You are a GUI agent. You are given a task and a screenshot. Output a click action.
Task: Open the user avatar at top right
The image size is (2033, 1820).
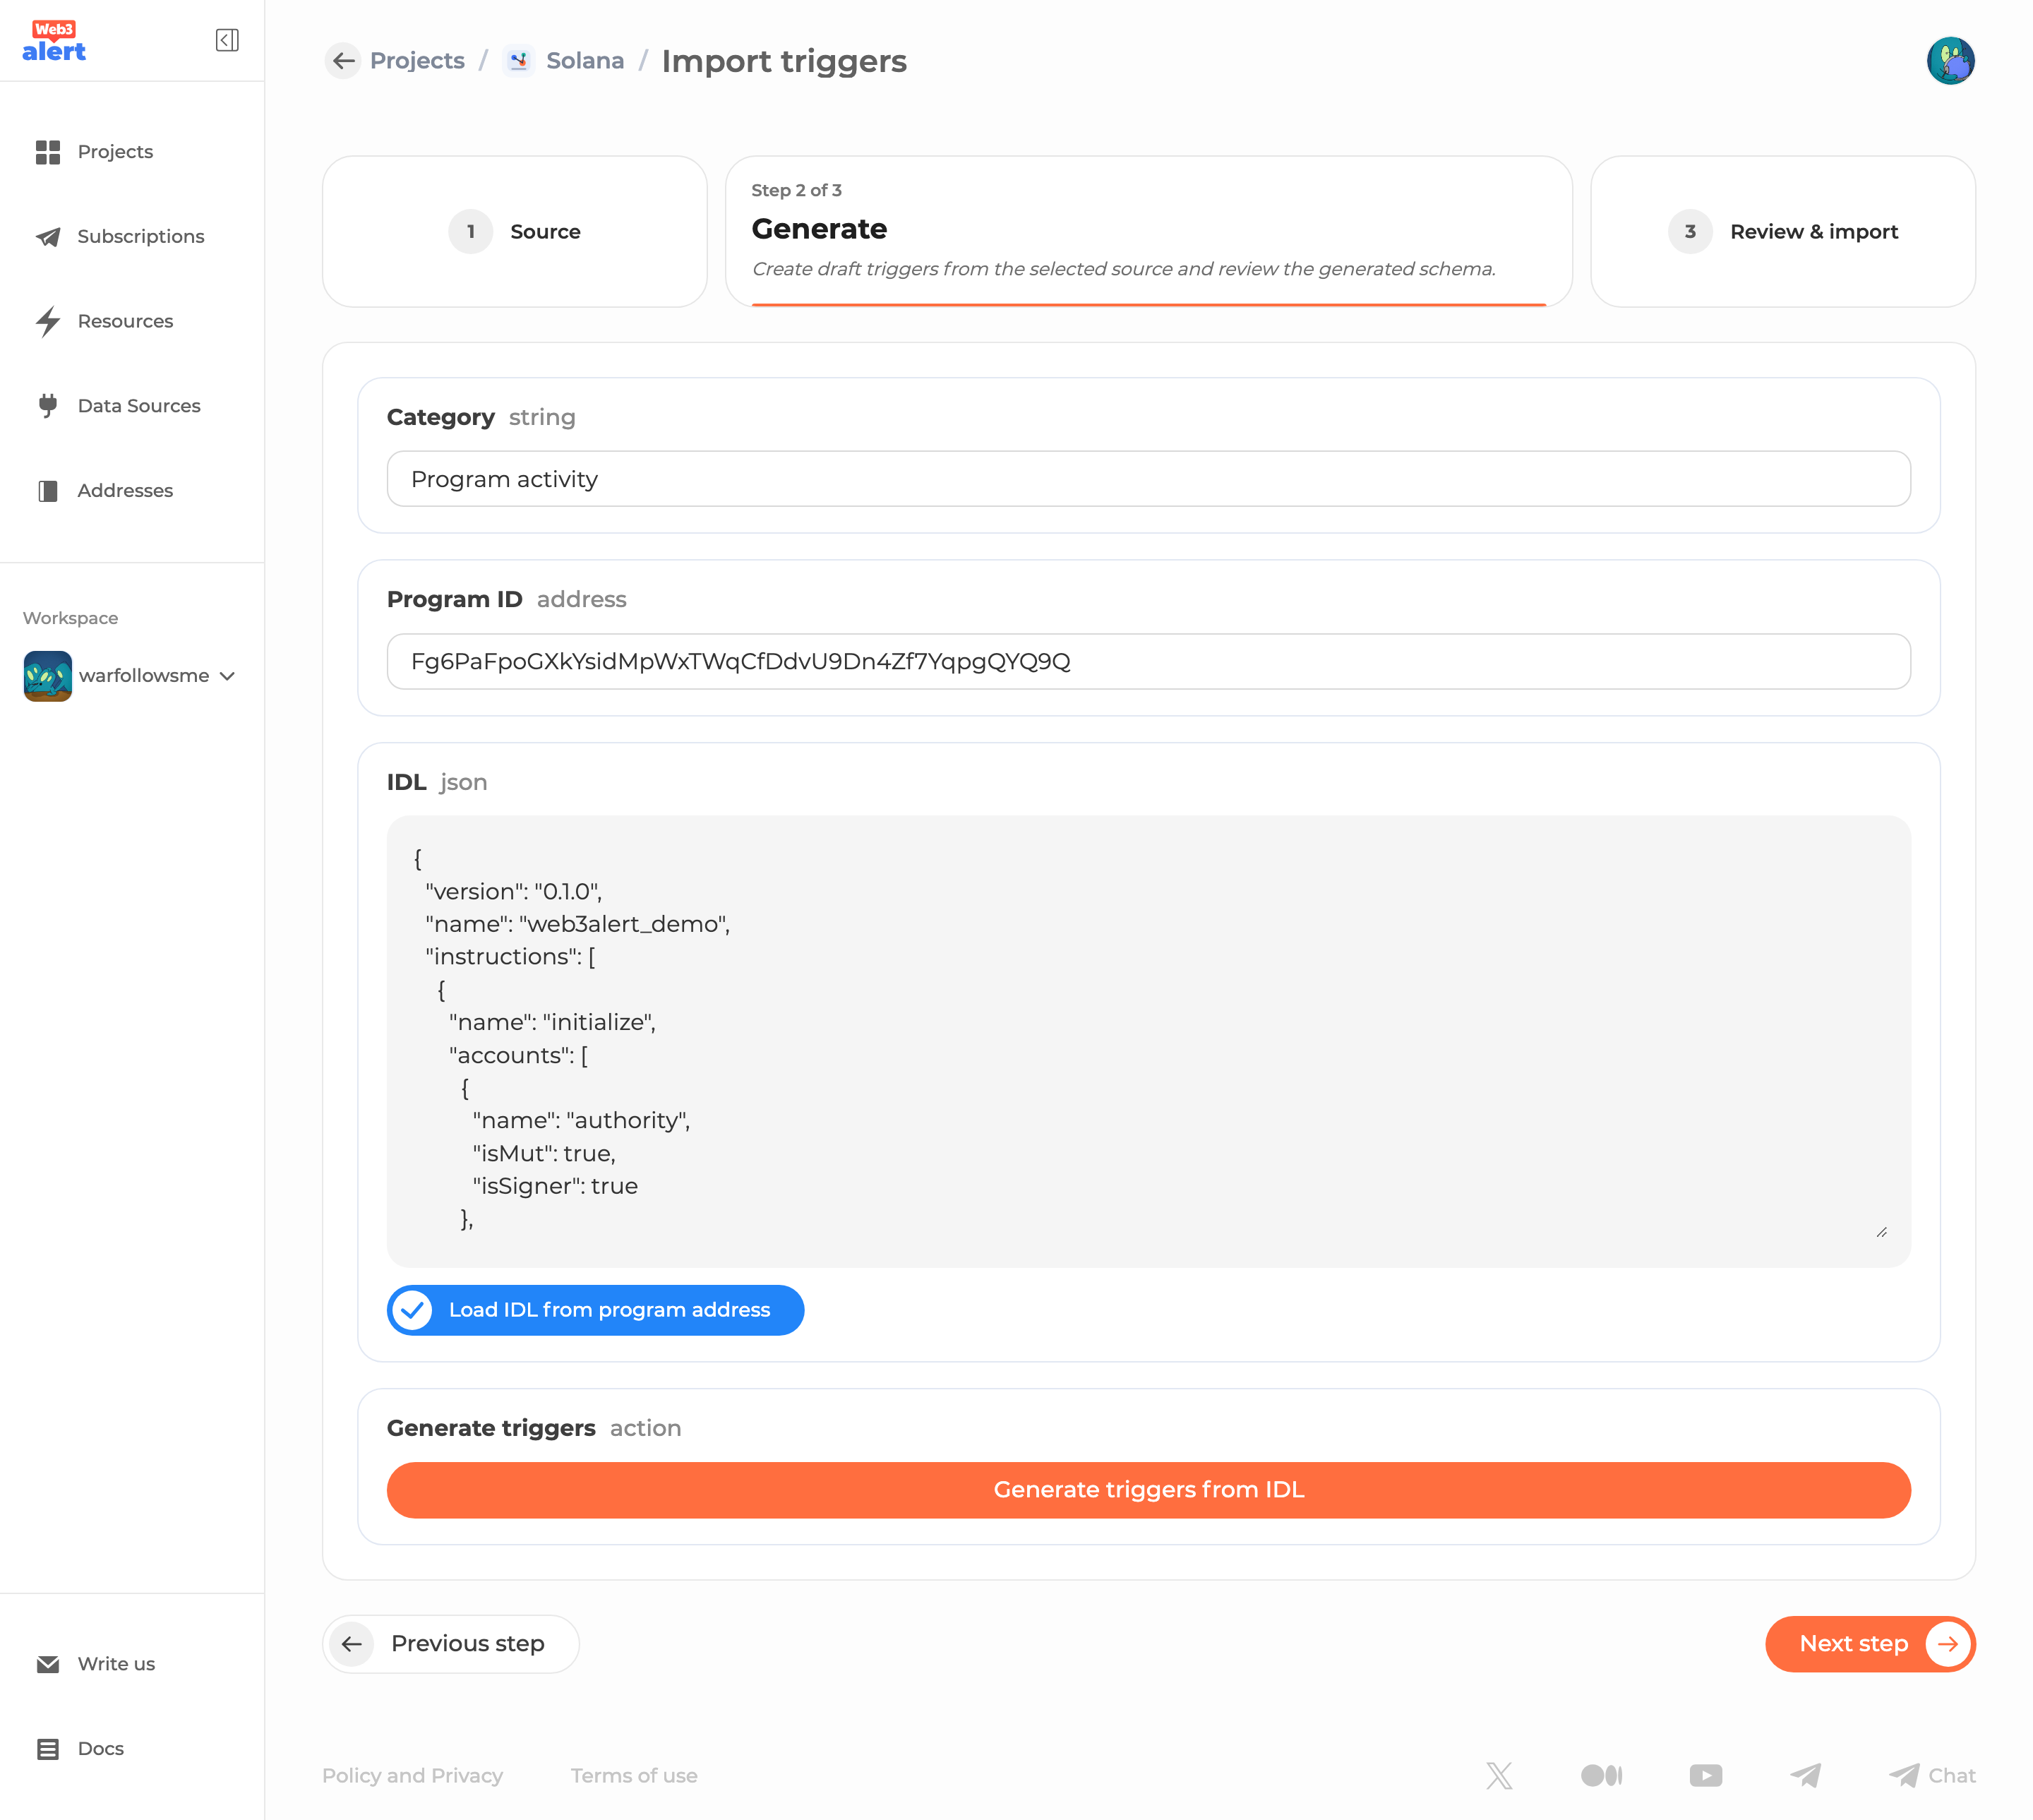click(x=1950, y=61)
